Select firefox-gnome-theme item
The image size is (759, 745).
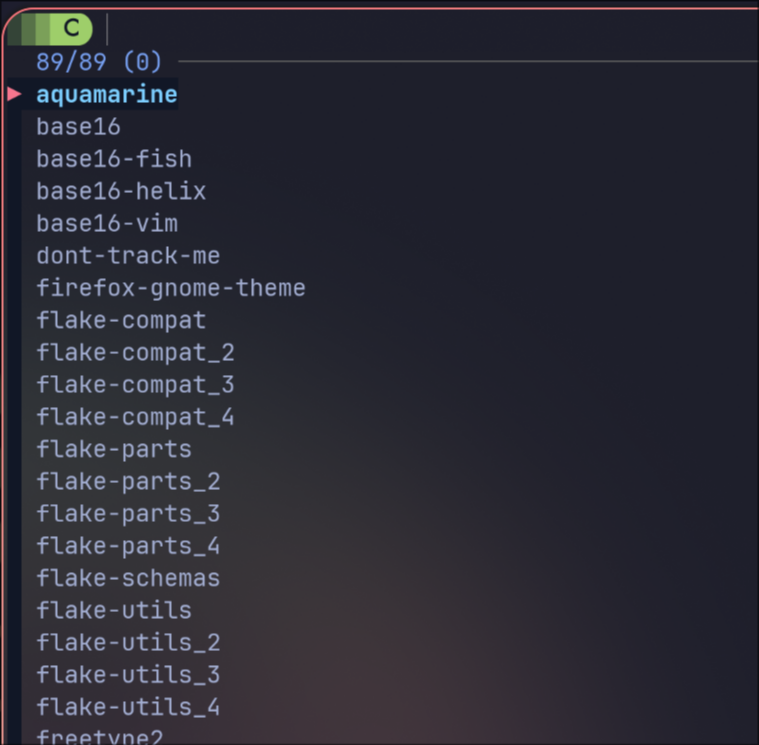pyautogui.click(x=171, y=289)
